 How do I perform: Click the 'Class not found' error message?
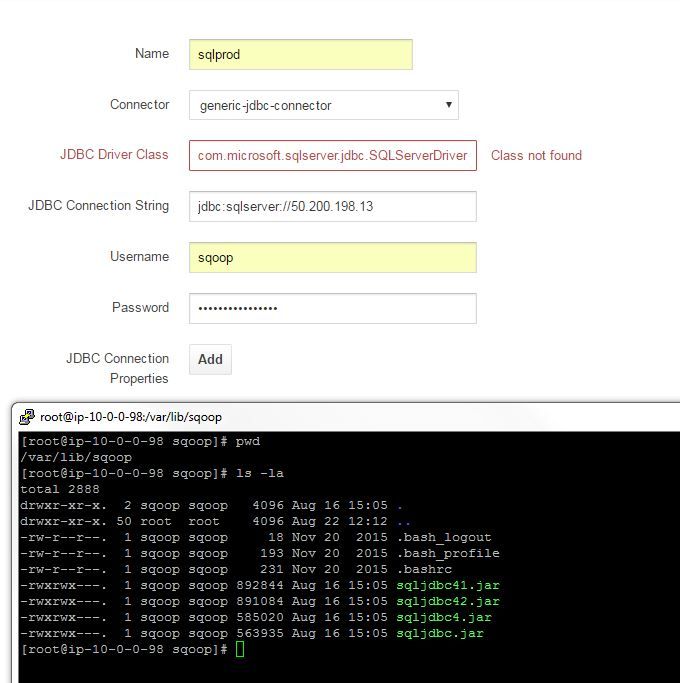(536, 156)
